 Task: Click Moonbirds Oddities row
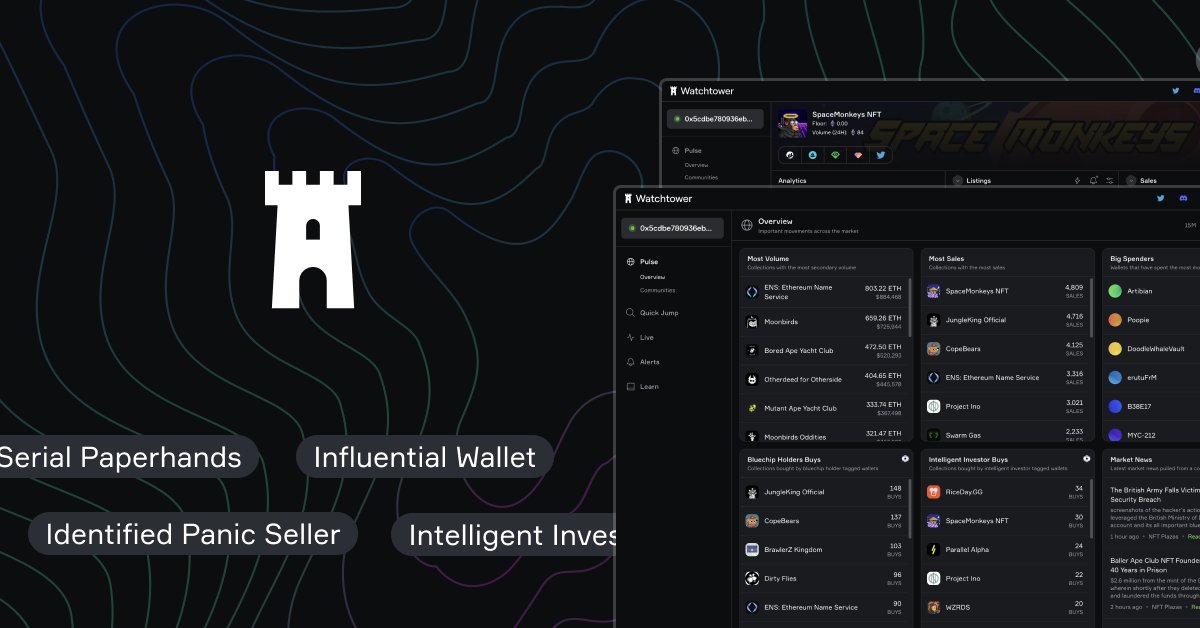tap(825, 436)
